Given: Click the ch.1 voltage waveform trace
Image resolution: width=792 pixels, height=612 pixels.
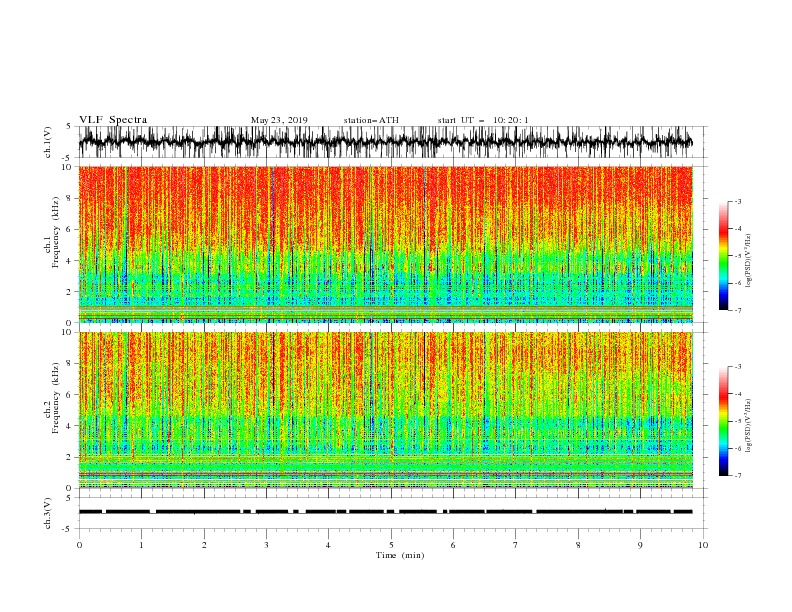Looking at the screenshot, I should [385, 142].
